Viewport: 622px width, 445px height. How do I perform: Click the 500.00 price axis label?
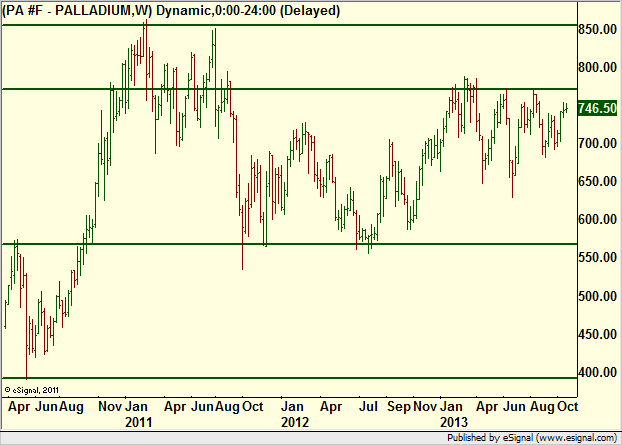click(597, 296)
